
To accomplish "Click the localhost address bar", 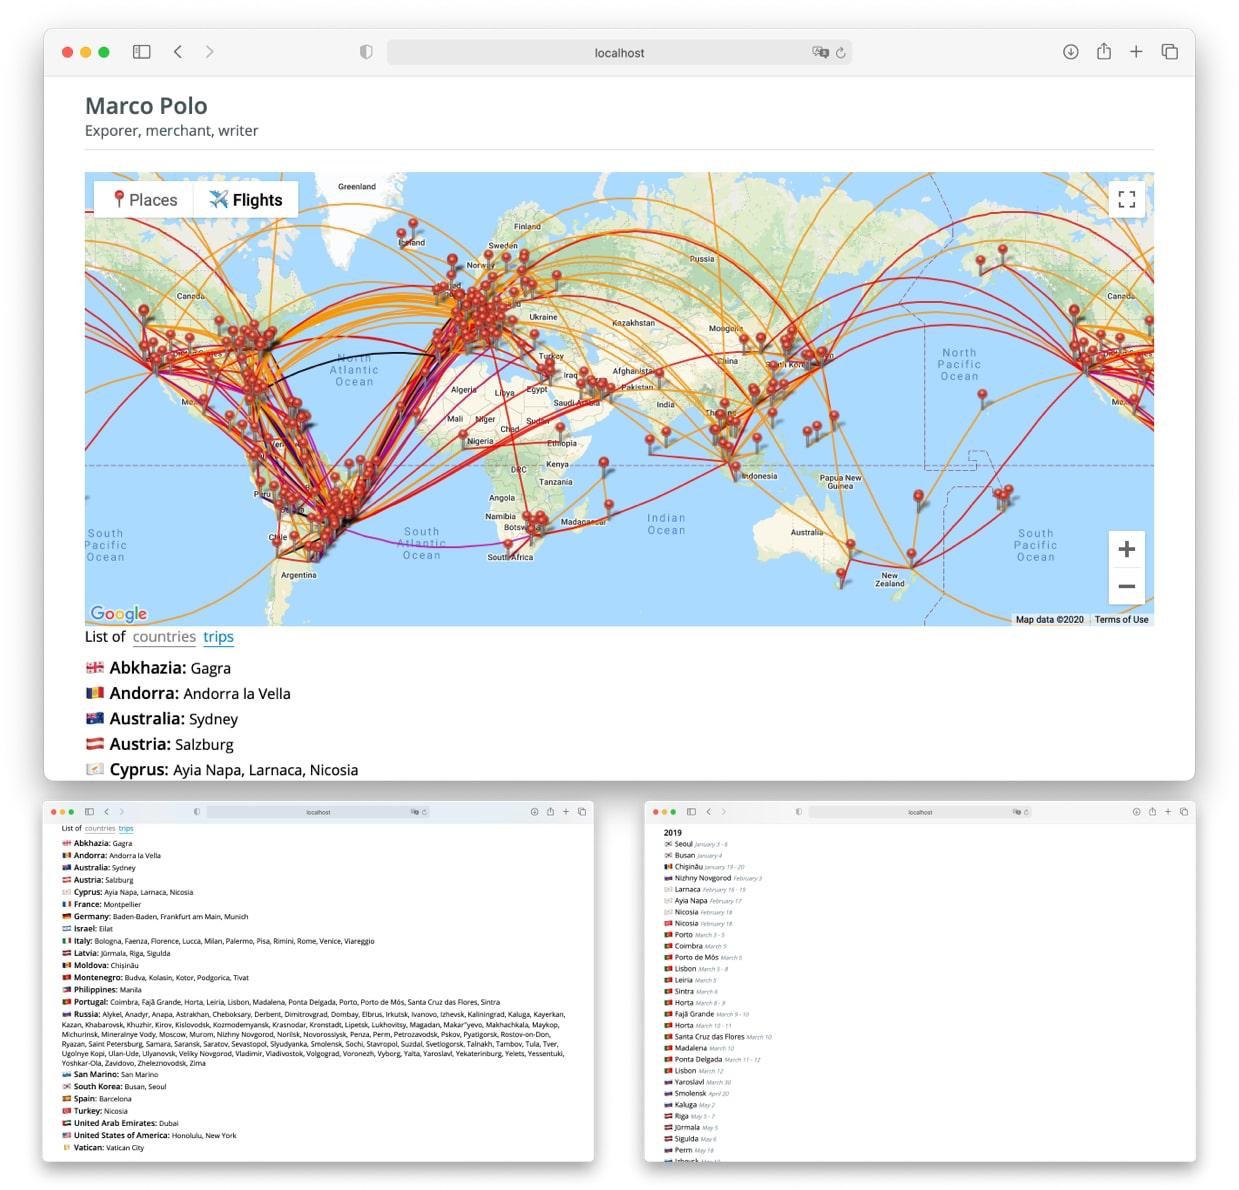I will click(x=619, y=53).
